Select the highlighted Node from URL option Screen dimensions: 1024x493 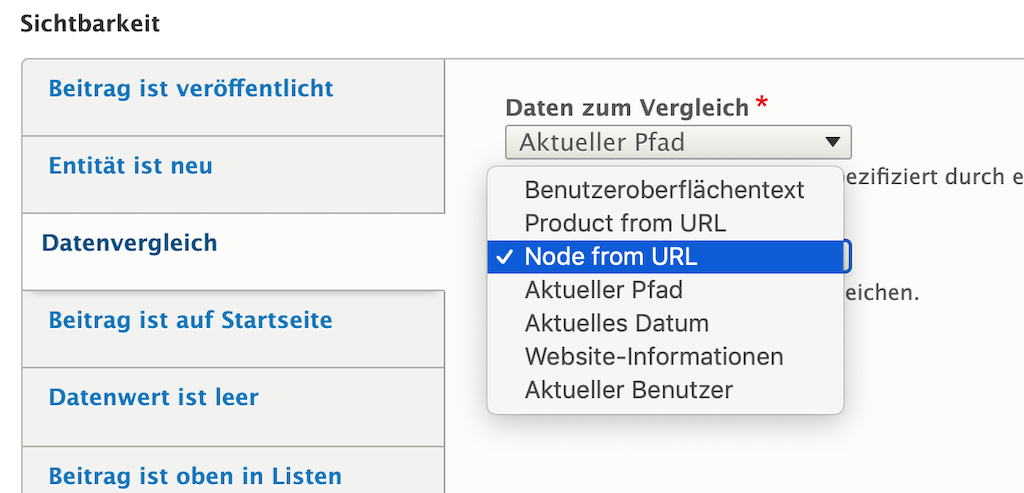[x=611, y=257]
